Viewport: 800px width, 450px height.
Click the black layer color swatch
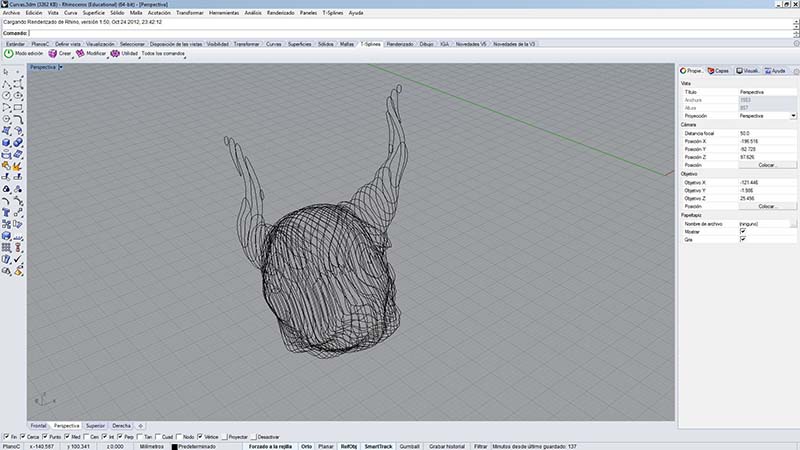[x=174, y=447]
